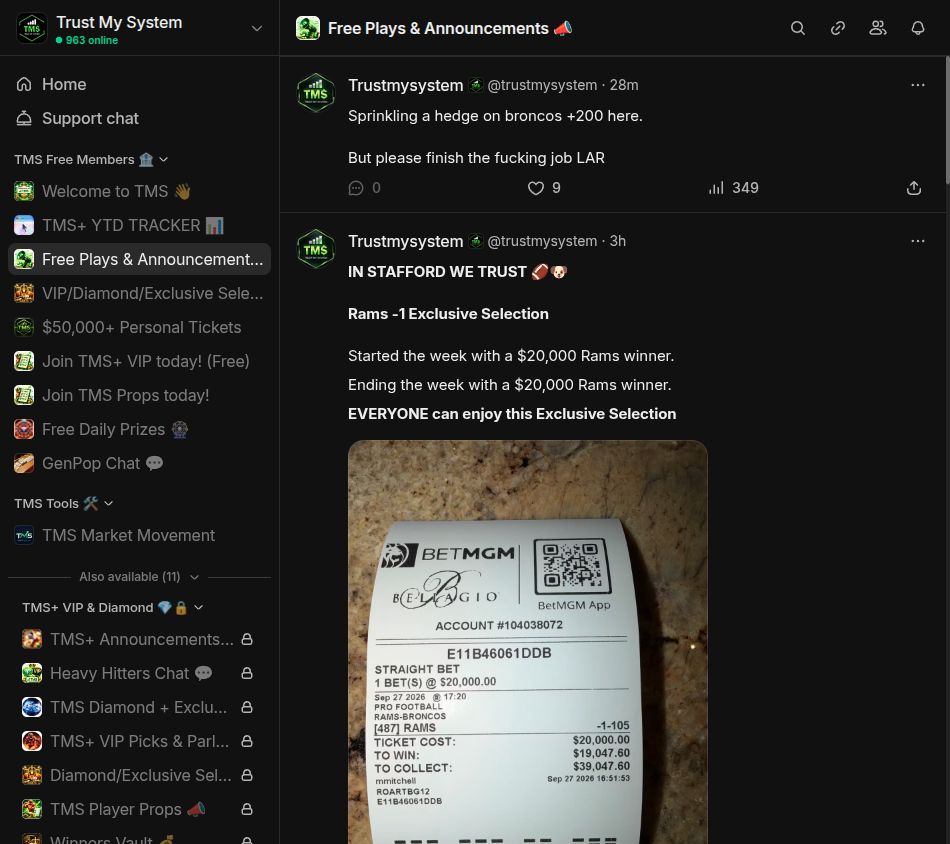
Task: Open Join TMS Props today!
Action: click(139, 395)
